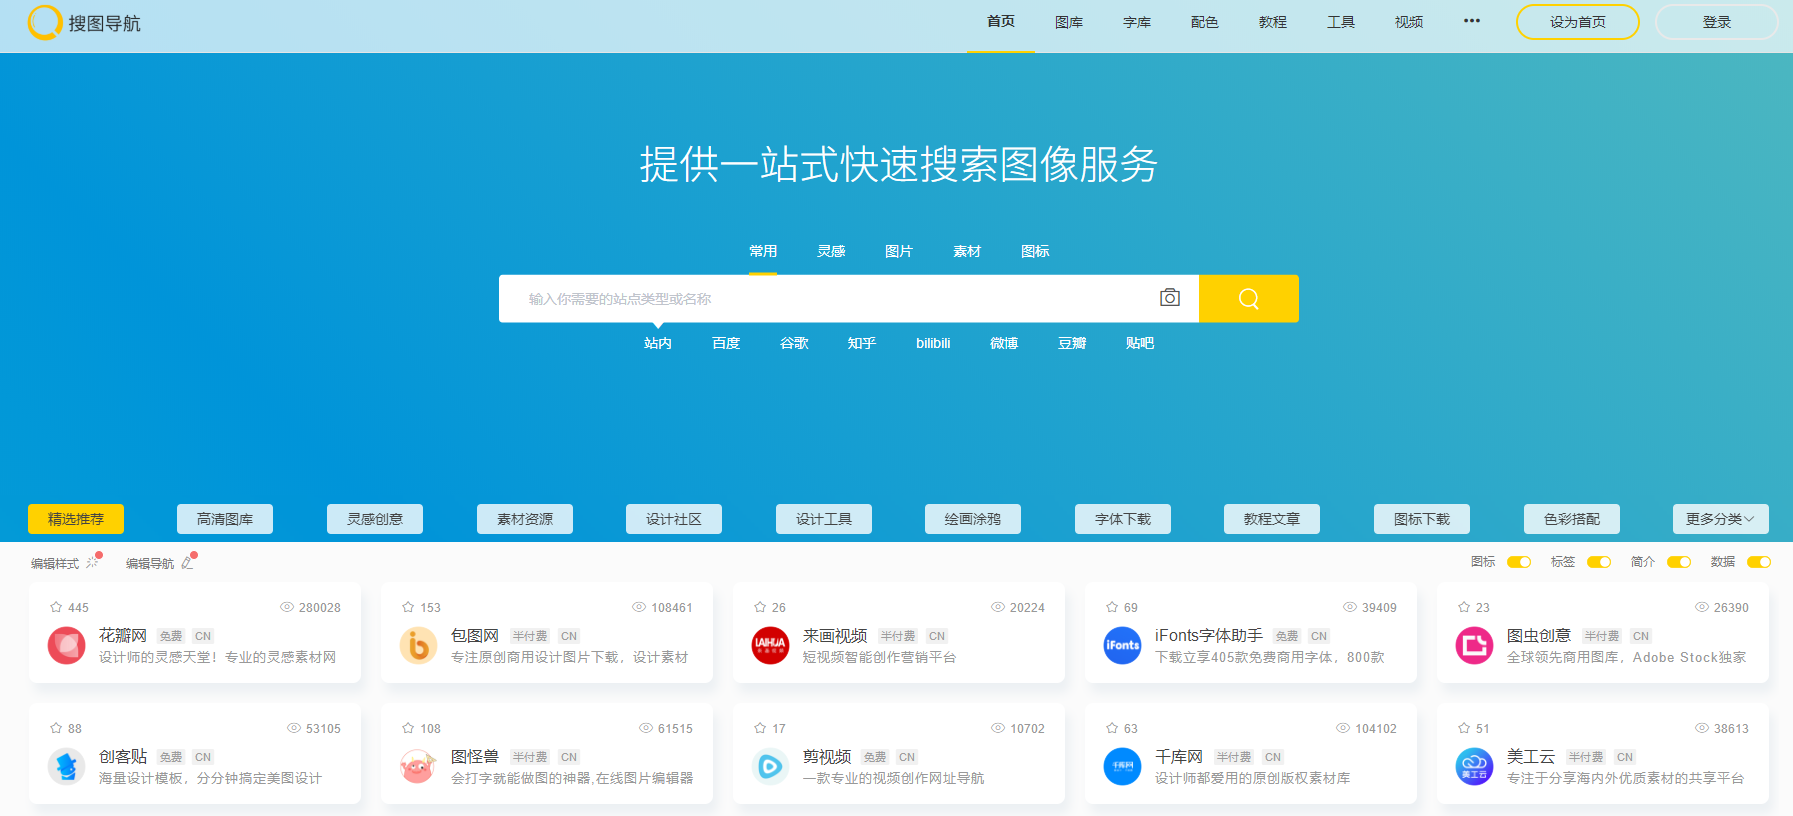Open the 包图网 site logo
The image size is (1793, 816).
click(x=419, y=645)
